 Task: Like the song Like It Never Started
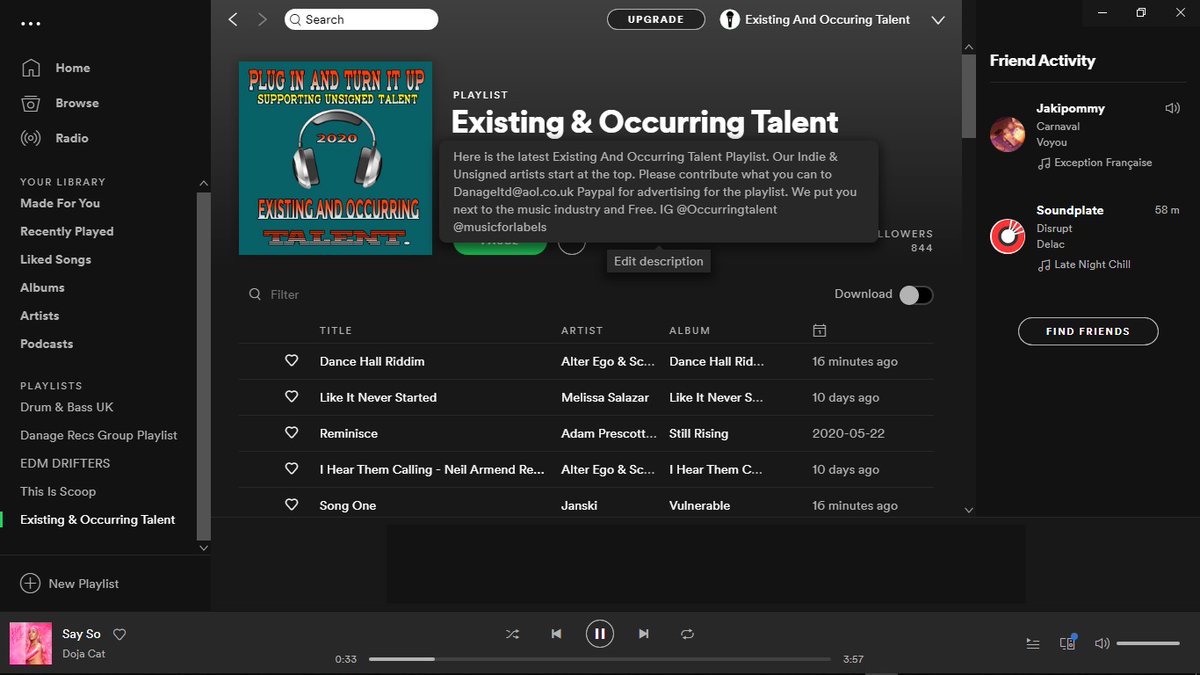coord(292,397)
